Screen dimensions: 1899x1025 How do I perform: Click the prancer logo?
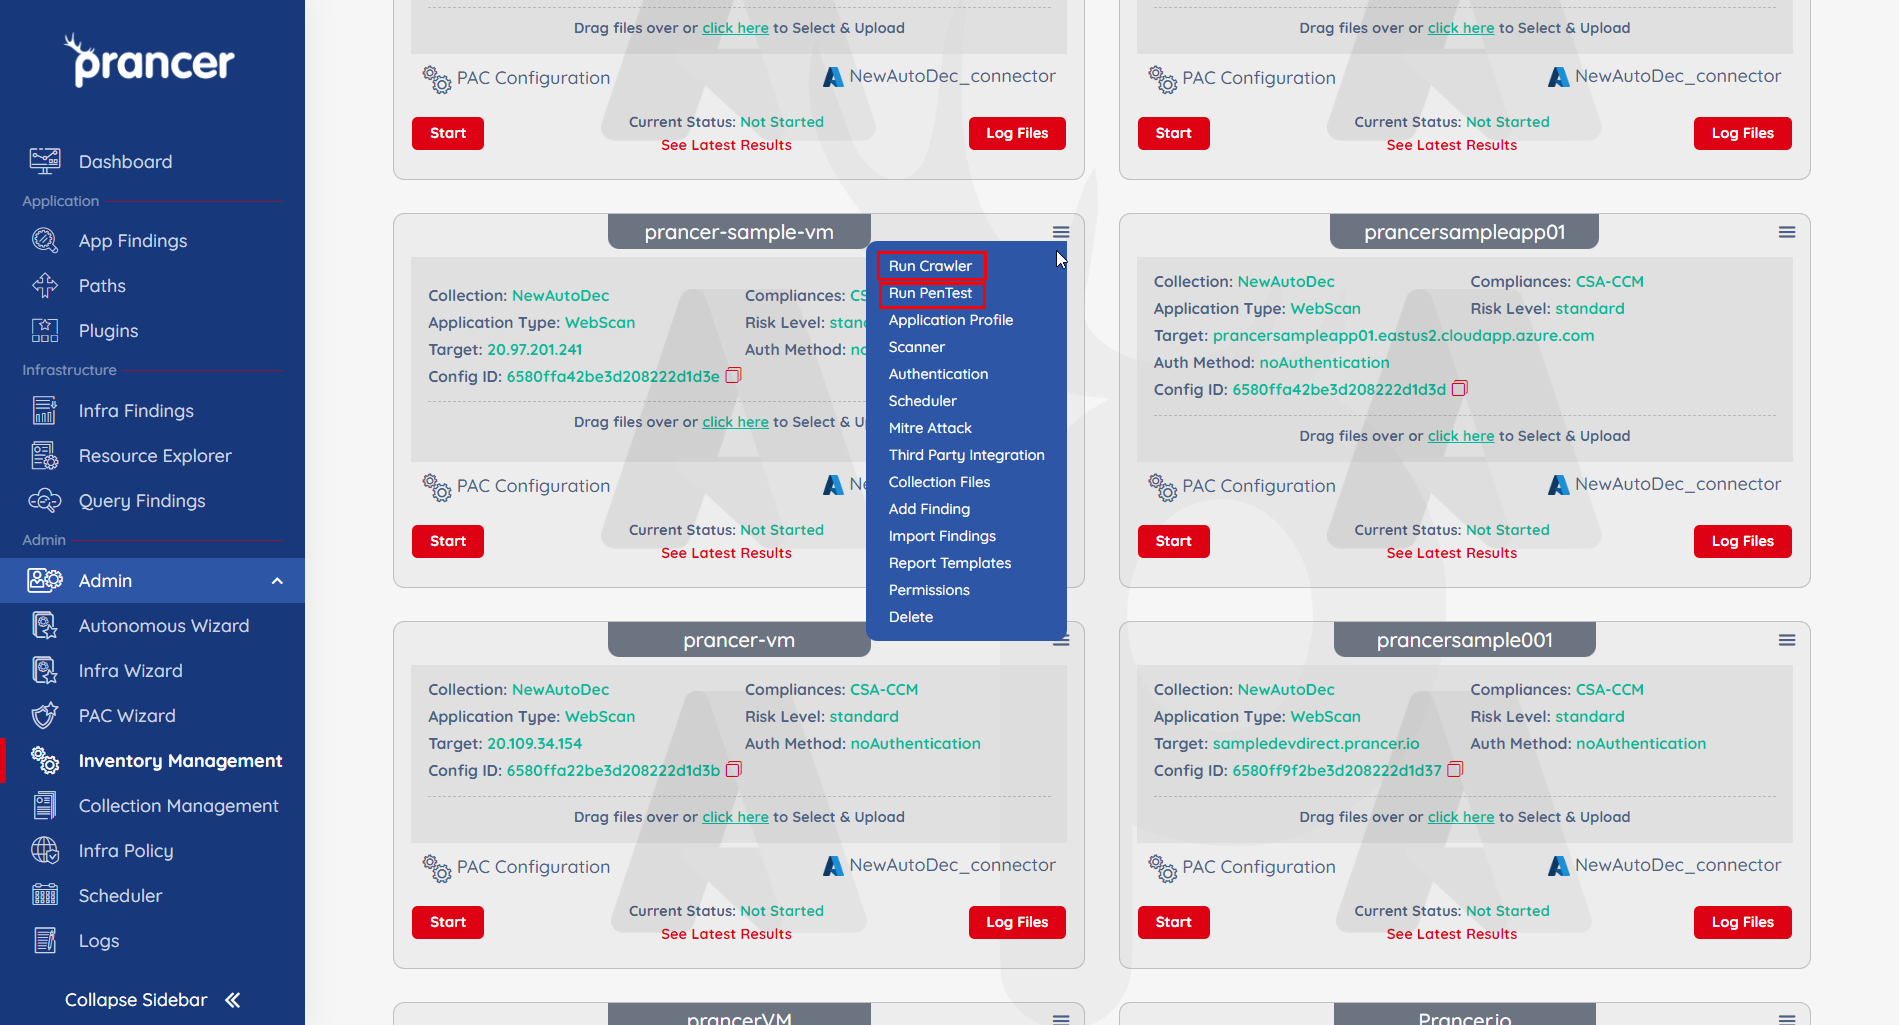150,60
